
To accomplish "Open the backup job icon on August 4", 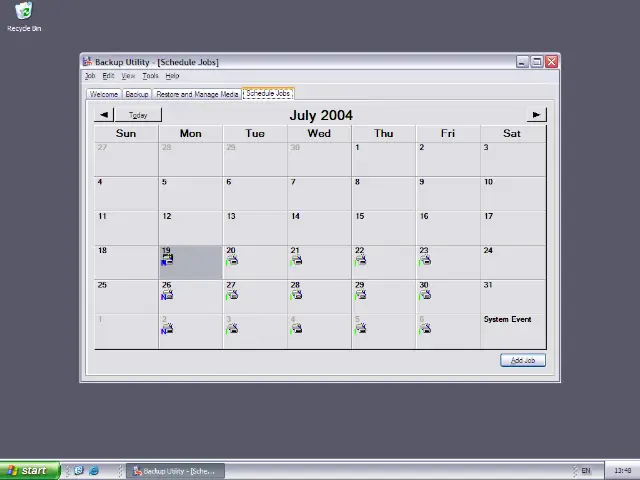I will tap(296, 329).
